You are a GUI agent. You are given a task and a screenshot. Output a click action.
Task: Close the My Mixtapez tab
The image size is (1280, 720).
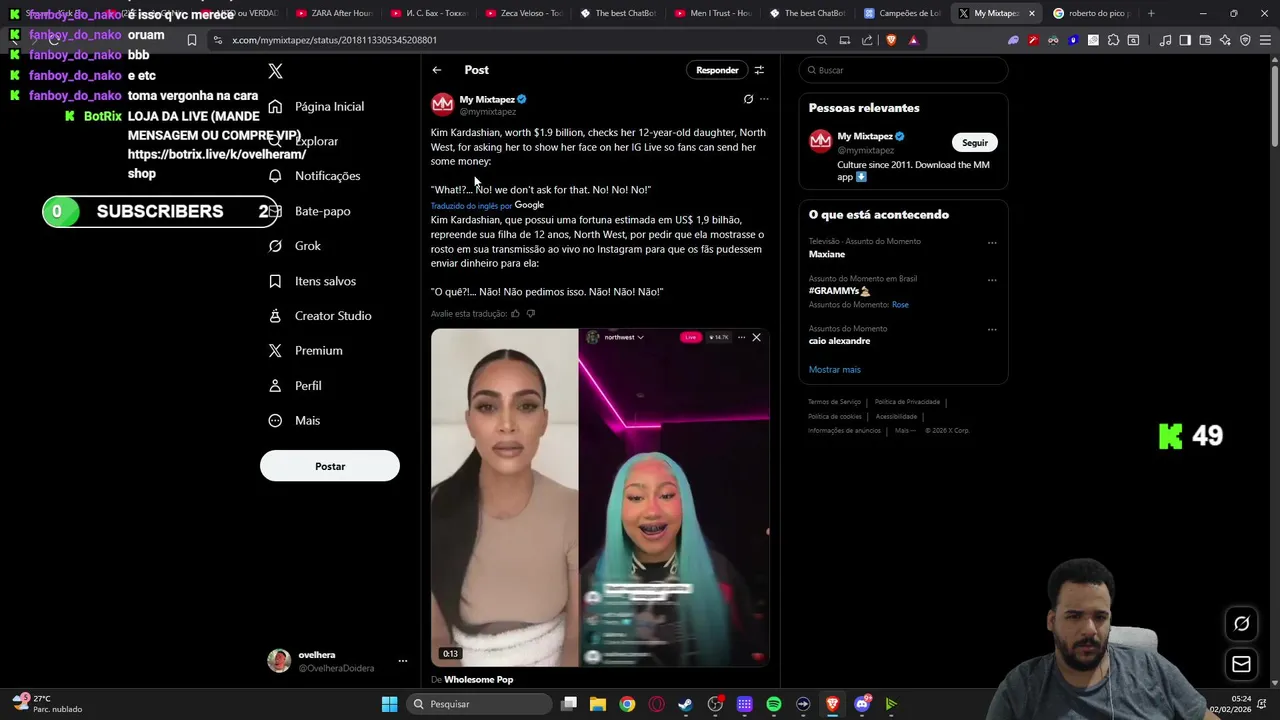(1031, 13)
